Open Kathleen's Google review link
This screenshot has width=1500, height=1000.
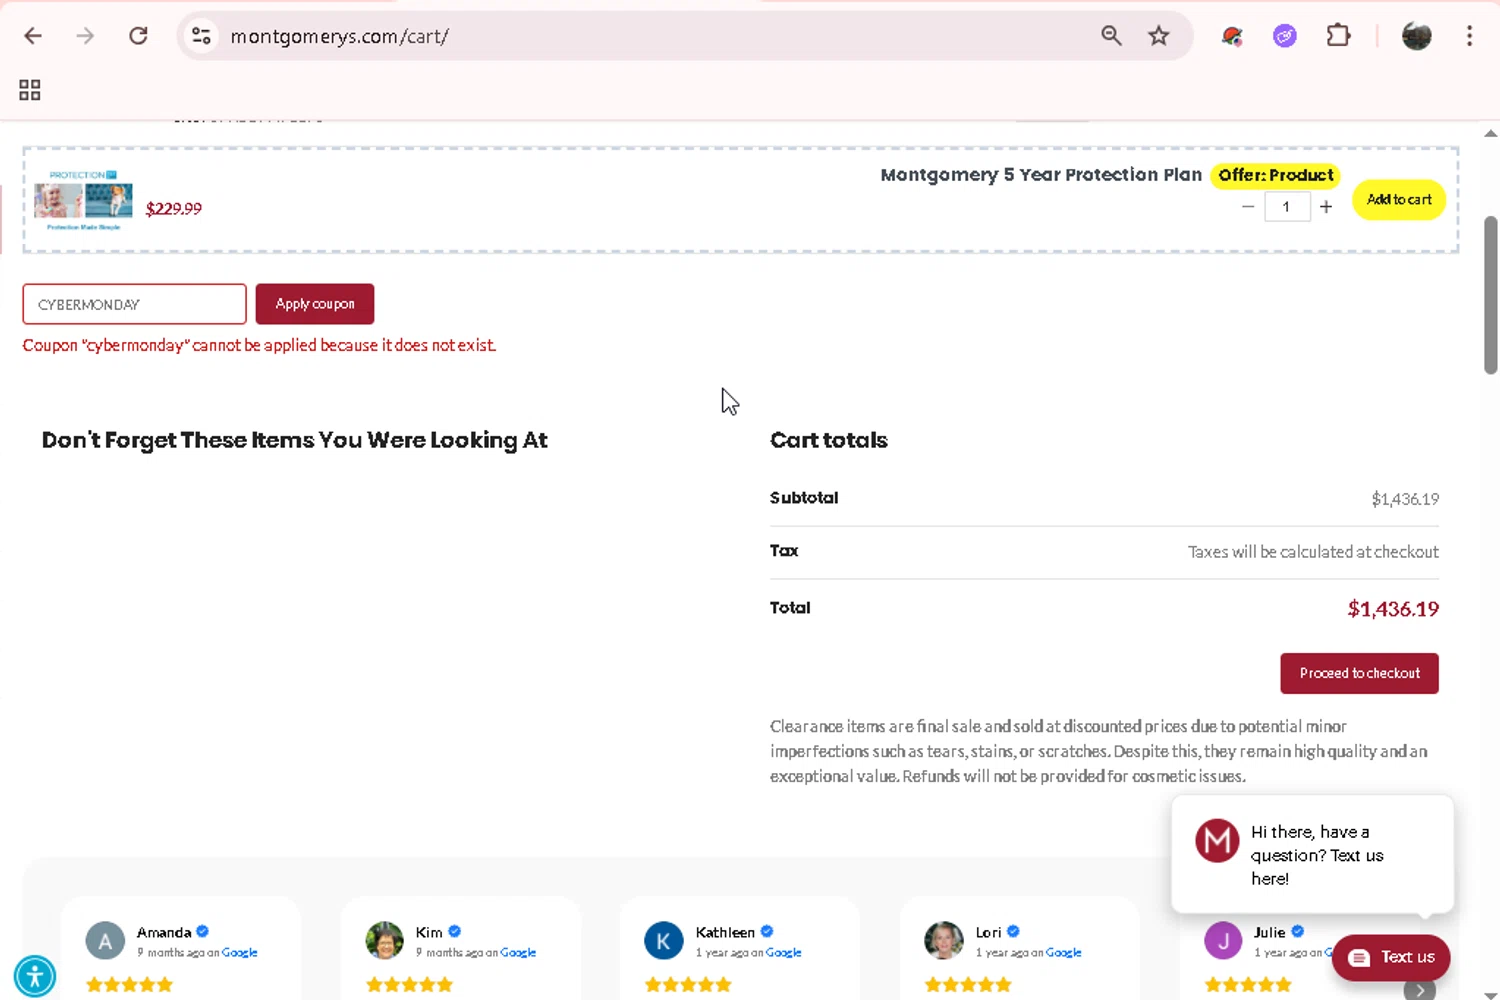click(783, 953)
